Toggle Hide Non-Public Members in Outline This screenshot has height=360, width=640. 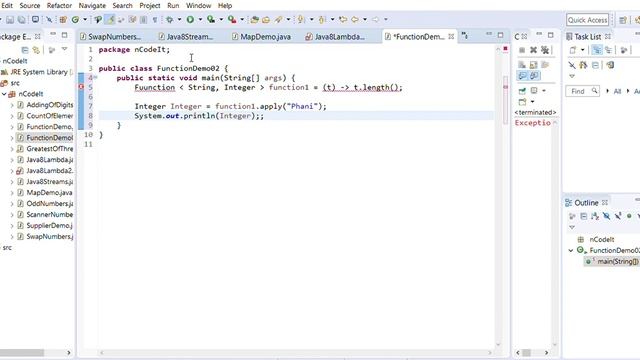629,216
